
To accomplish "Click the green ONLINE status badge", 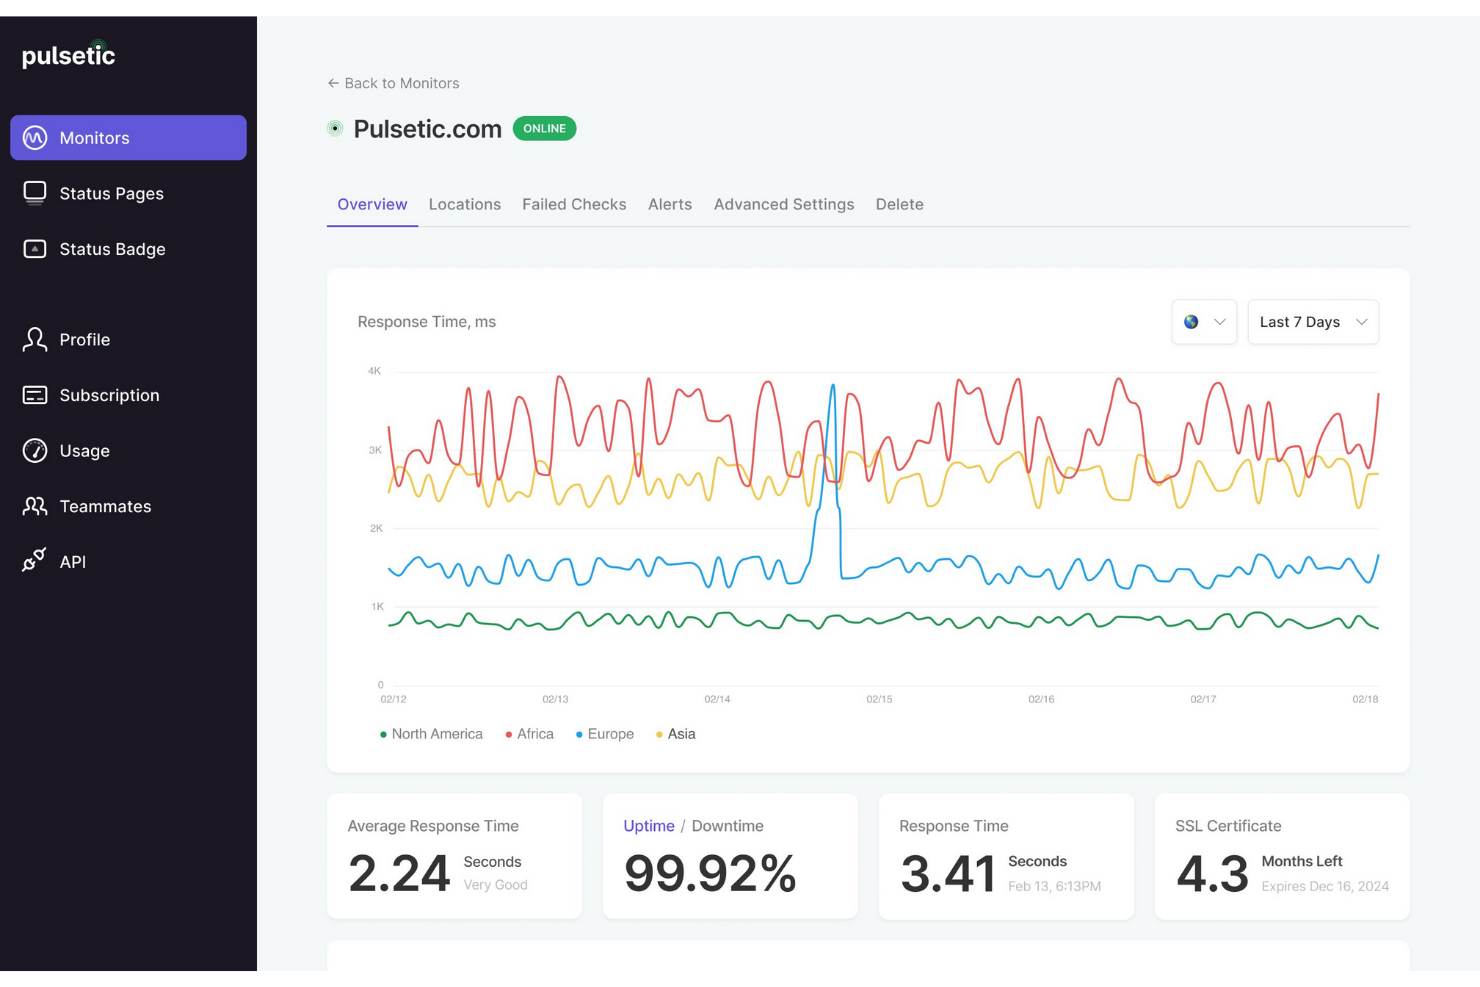I will 544,128.
